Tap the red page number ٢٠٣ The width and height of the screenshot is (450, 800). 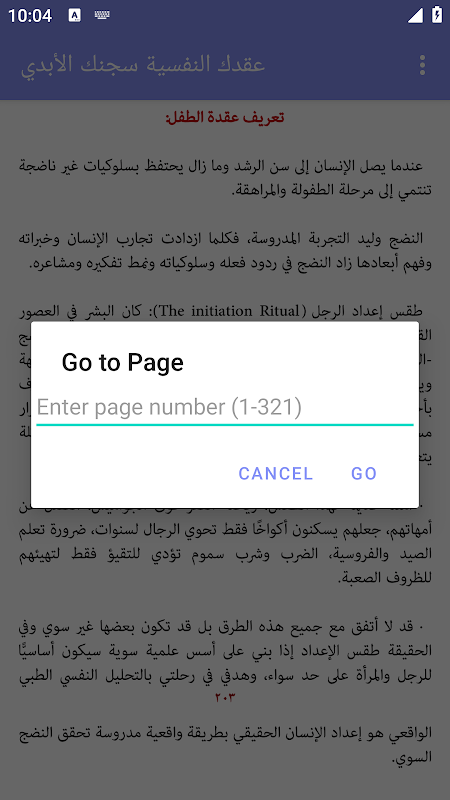coord(224,697)
